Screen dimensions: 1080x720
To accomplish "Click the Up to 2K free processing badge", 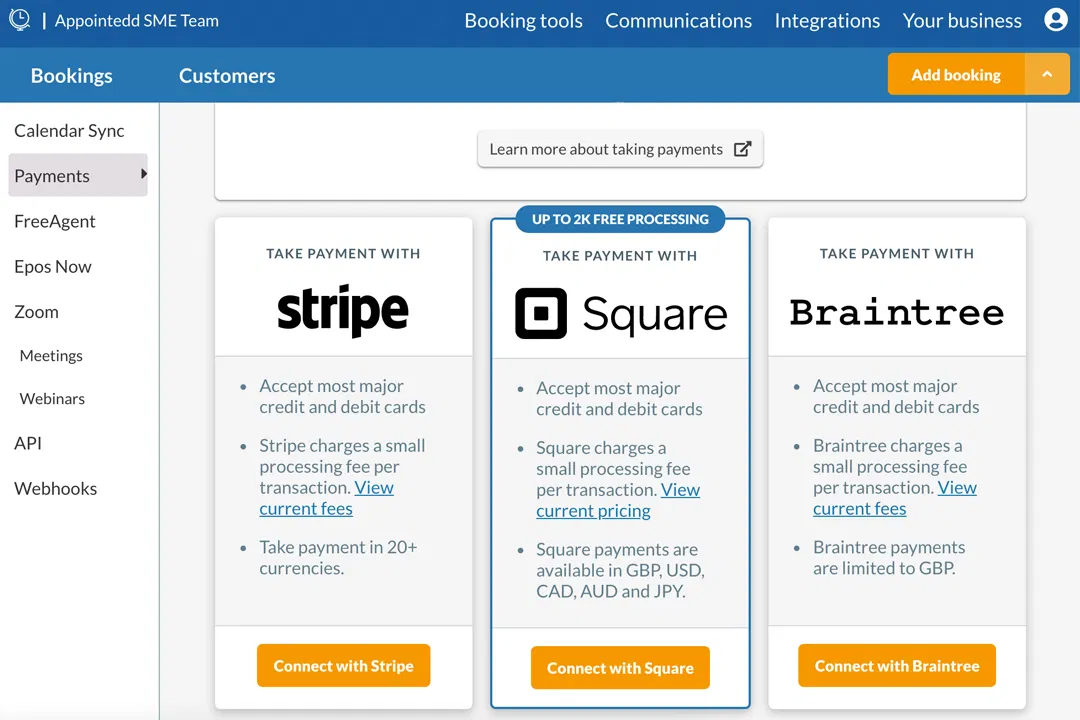I will click(x=620, y=219).
